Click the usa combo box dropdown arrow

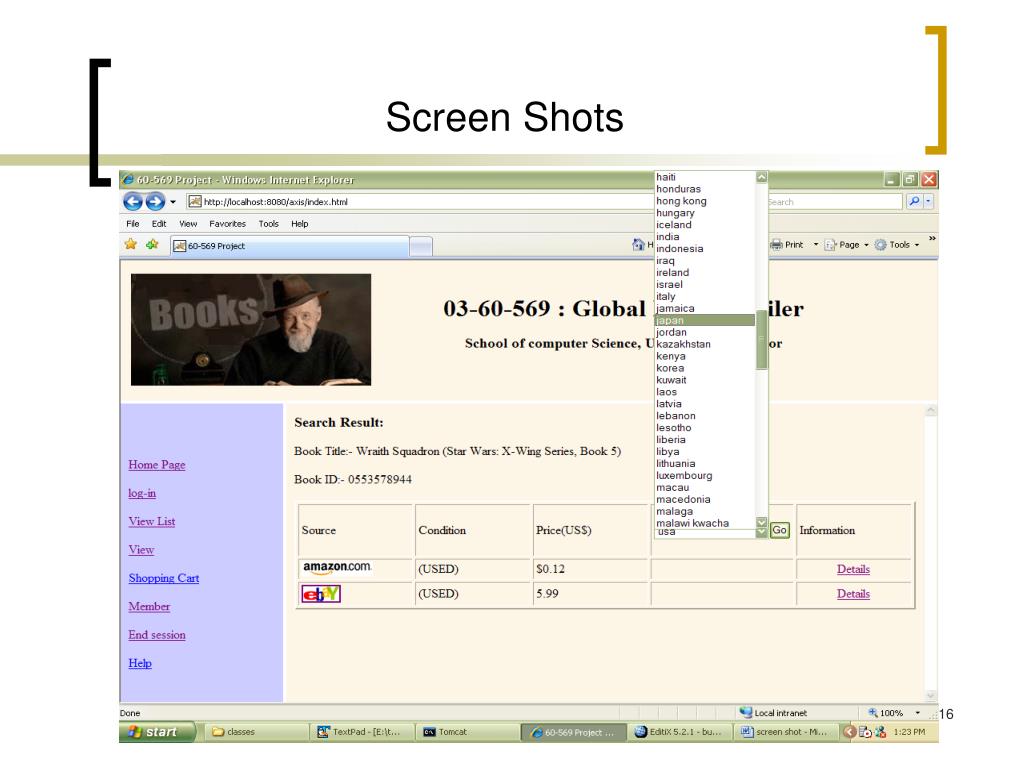click(761, 533)
